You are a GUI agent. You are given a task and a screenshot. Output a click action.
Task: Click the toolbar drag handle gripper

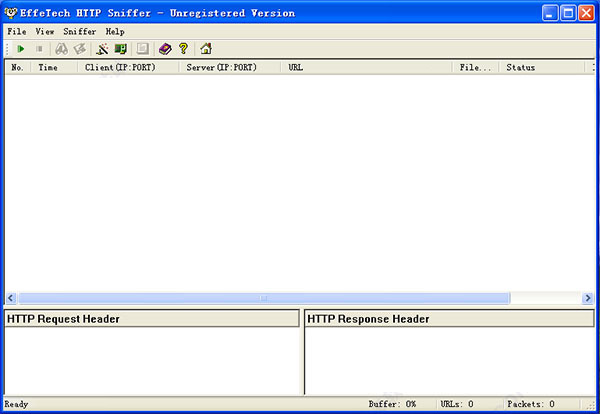click(8, 49)
